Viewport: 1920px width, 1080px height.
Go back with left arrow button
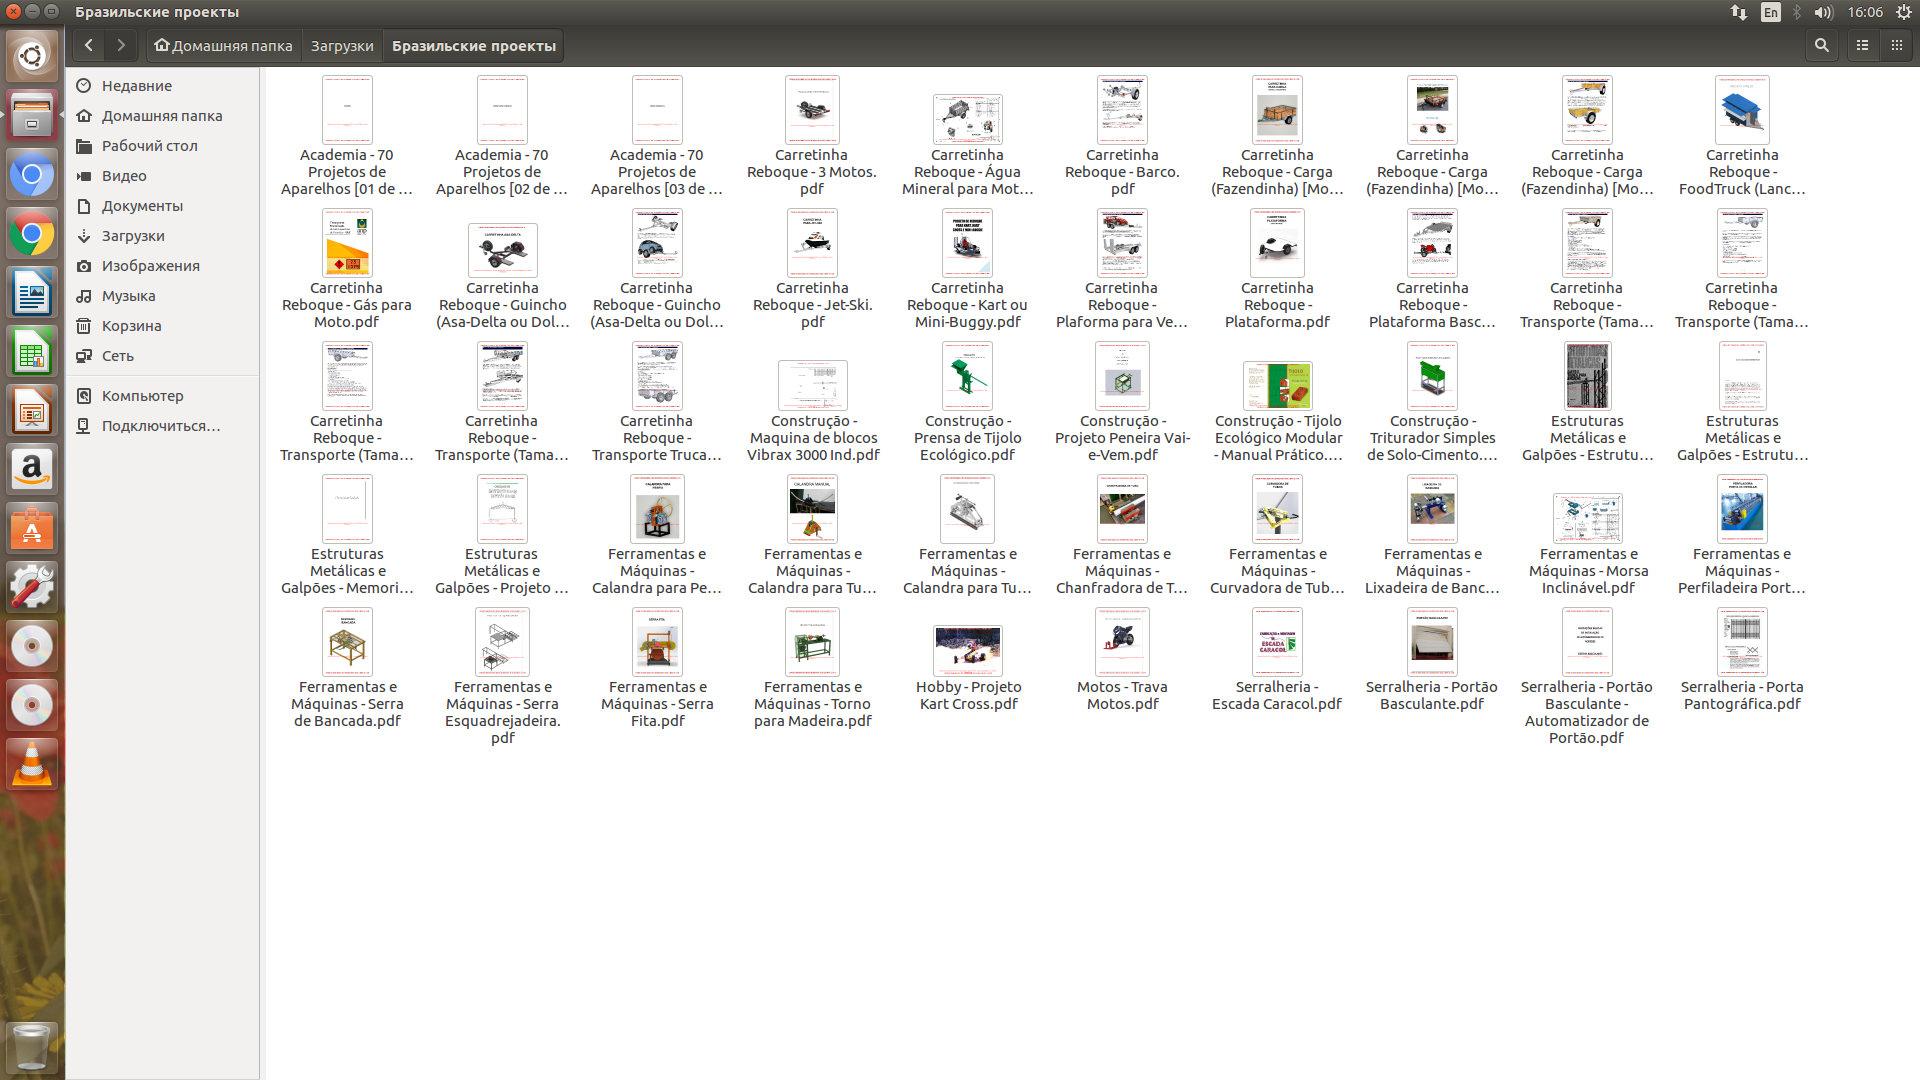[89, 45]
